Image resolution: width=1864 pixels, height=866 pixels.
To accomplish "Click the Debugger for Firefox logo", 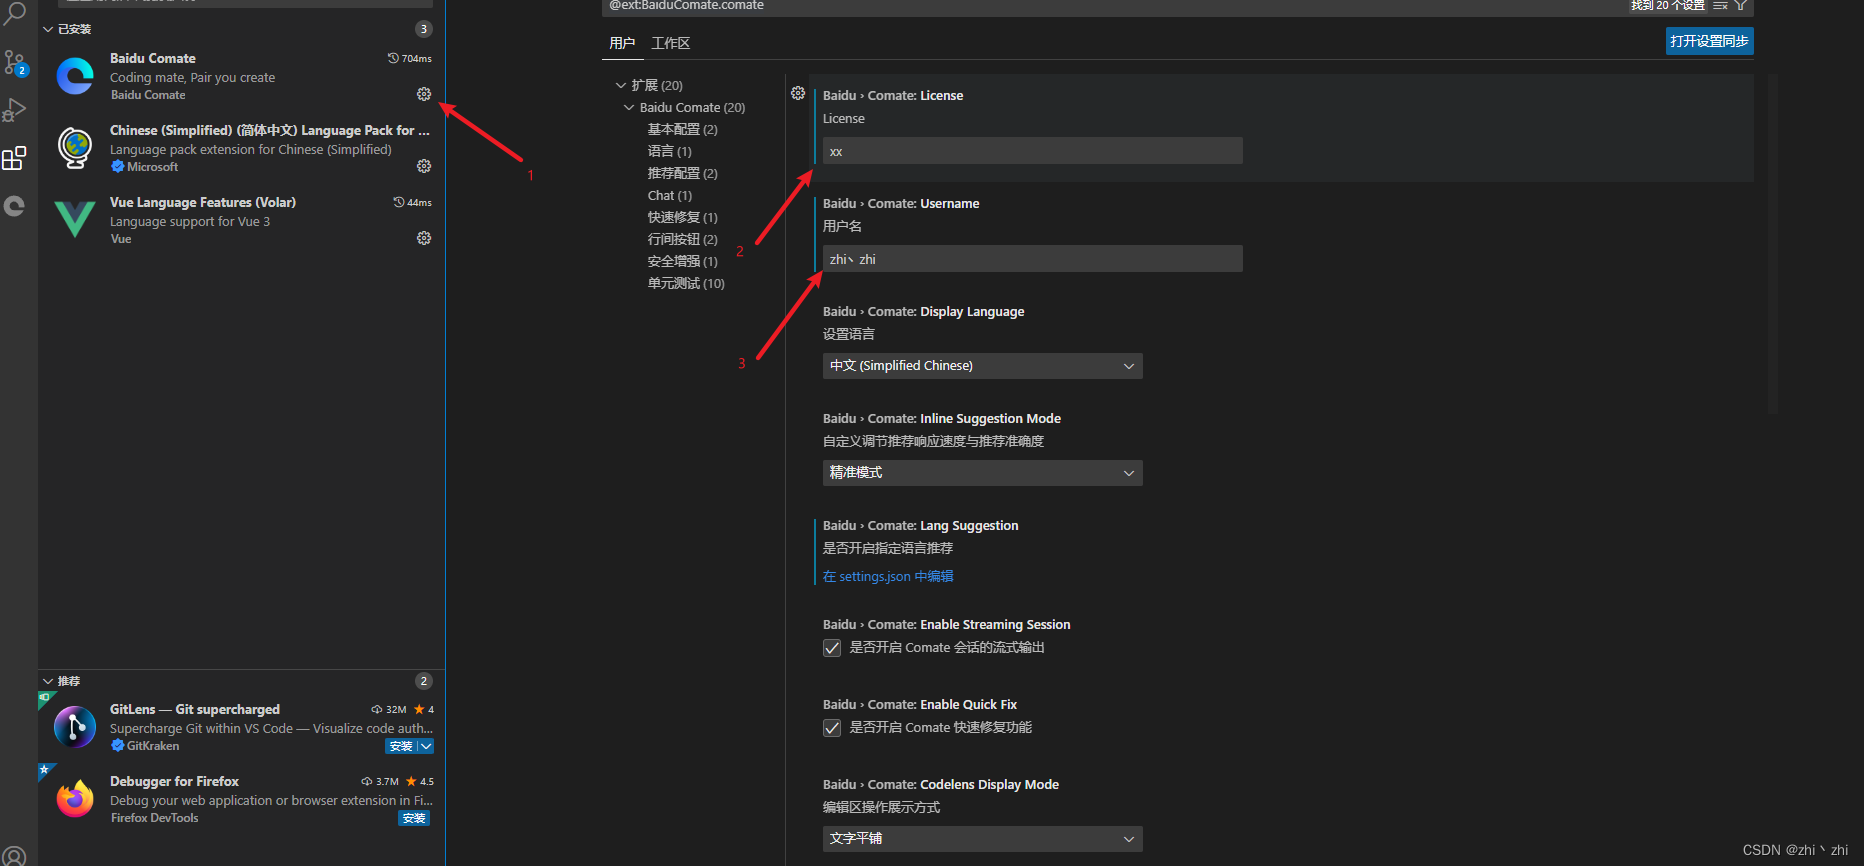I will point(75,799).
